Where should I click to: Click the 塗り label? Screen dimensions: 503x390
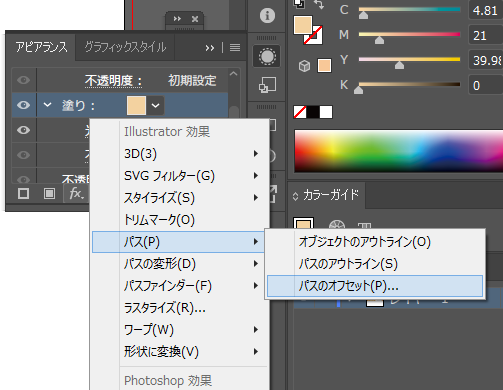(x=78, y=106)
